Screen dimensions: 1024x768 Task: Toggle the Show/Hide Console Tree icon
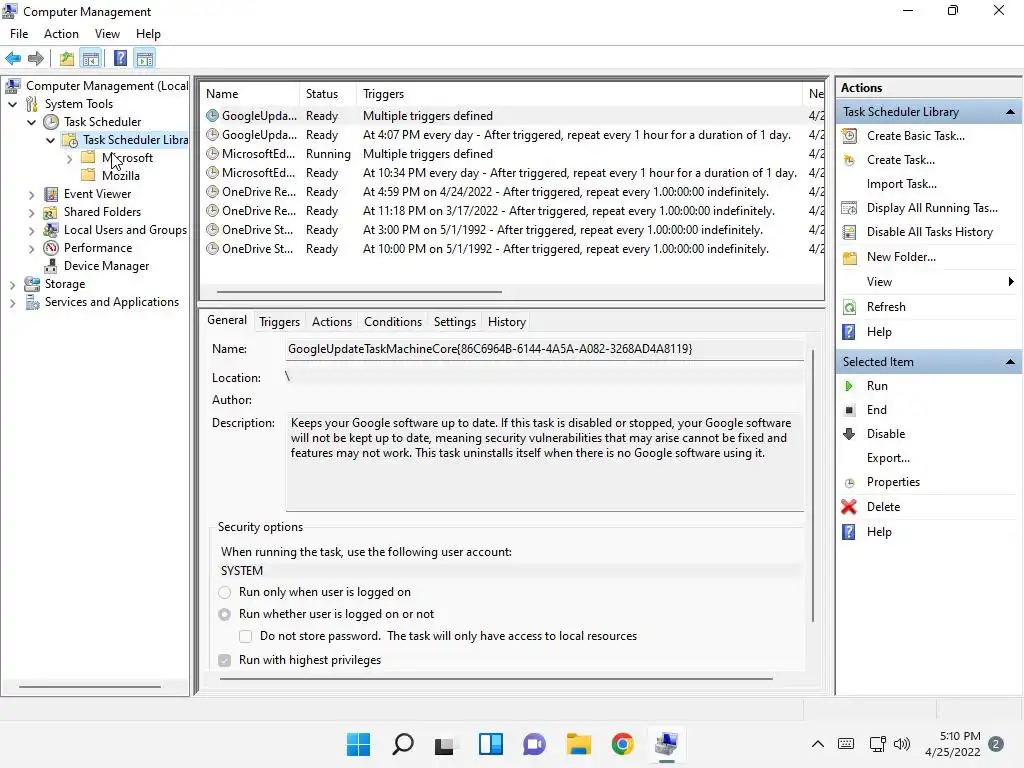[91, 59]
